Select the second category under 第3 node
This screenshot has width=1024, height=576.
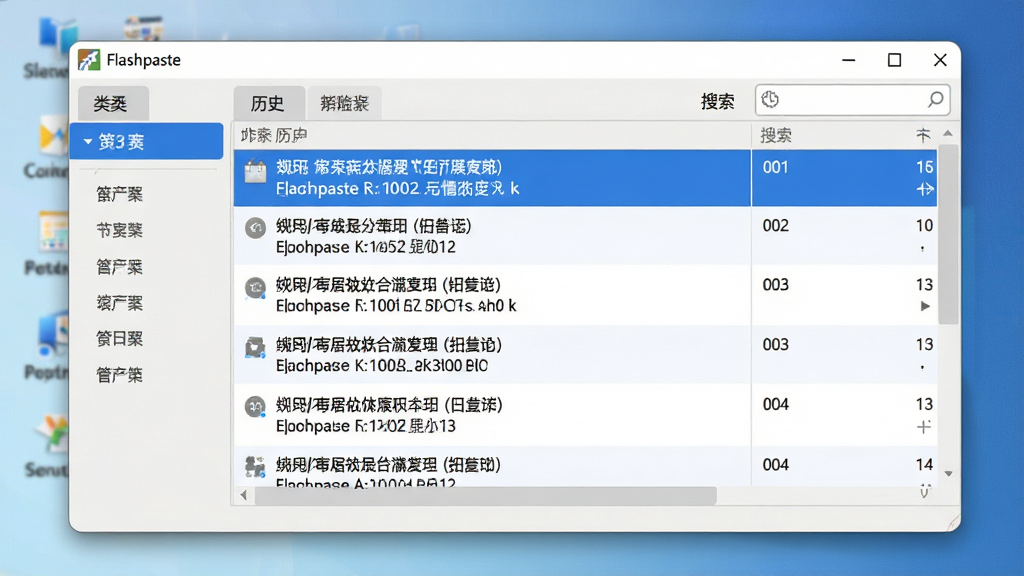click(120, 230)
